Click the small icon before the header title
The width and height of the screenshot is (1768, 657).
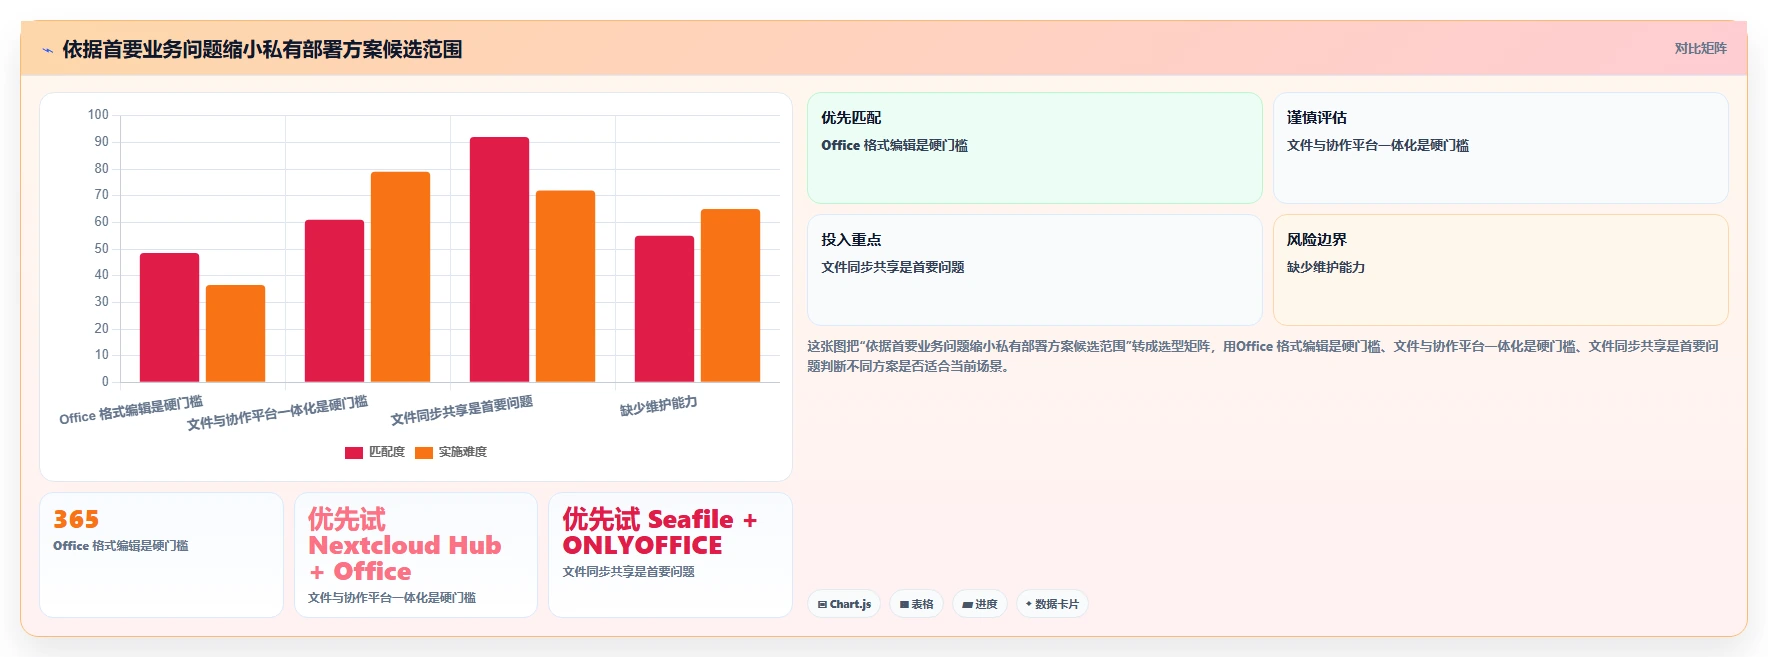[x=47, y=50]
